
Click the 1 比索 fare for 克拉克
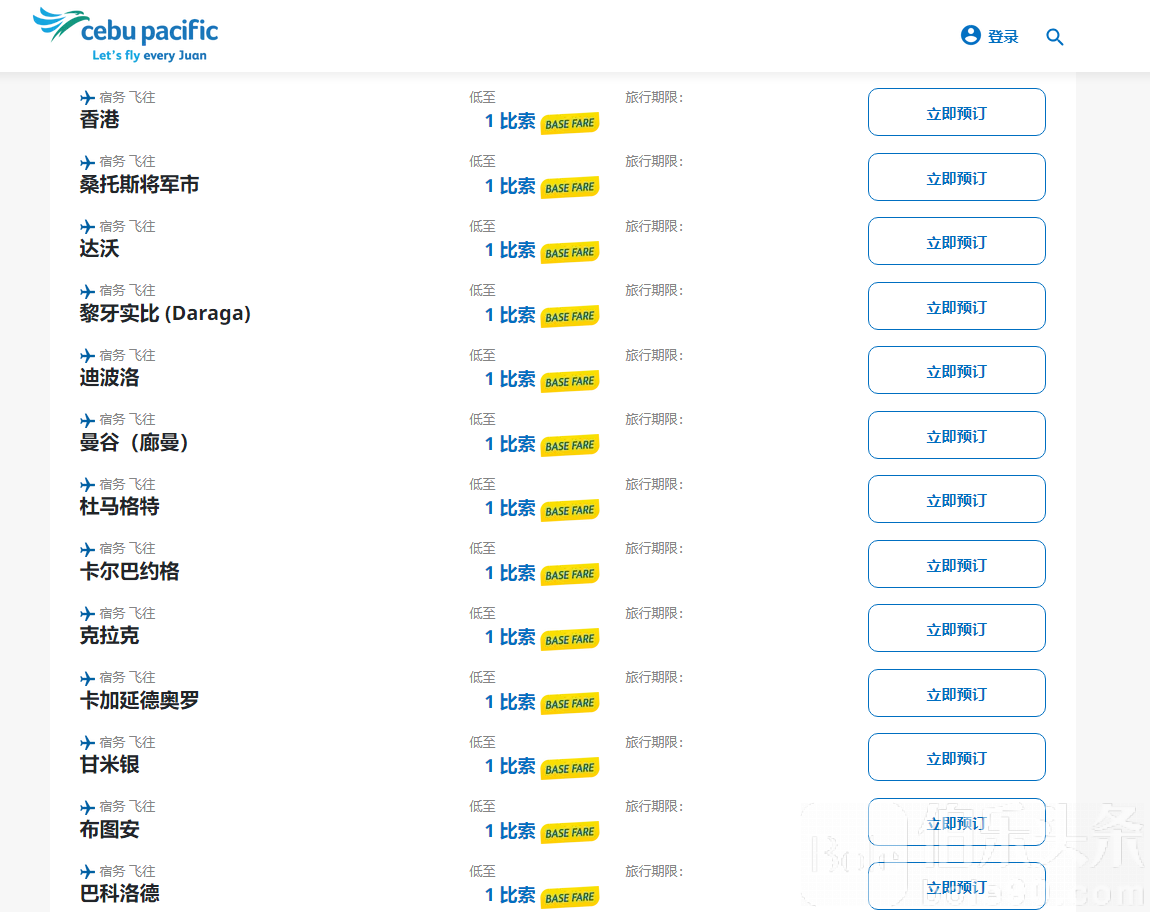point(510,637)
